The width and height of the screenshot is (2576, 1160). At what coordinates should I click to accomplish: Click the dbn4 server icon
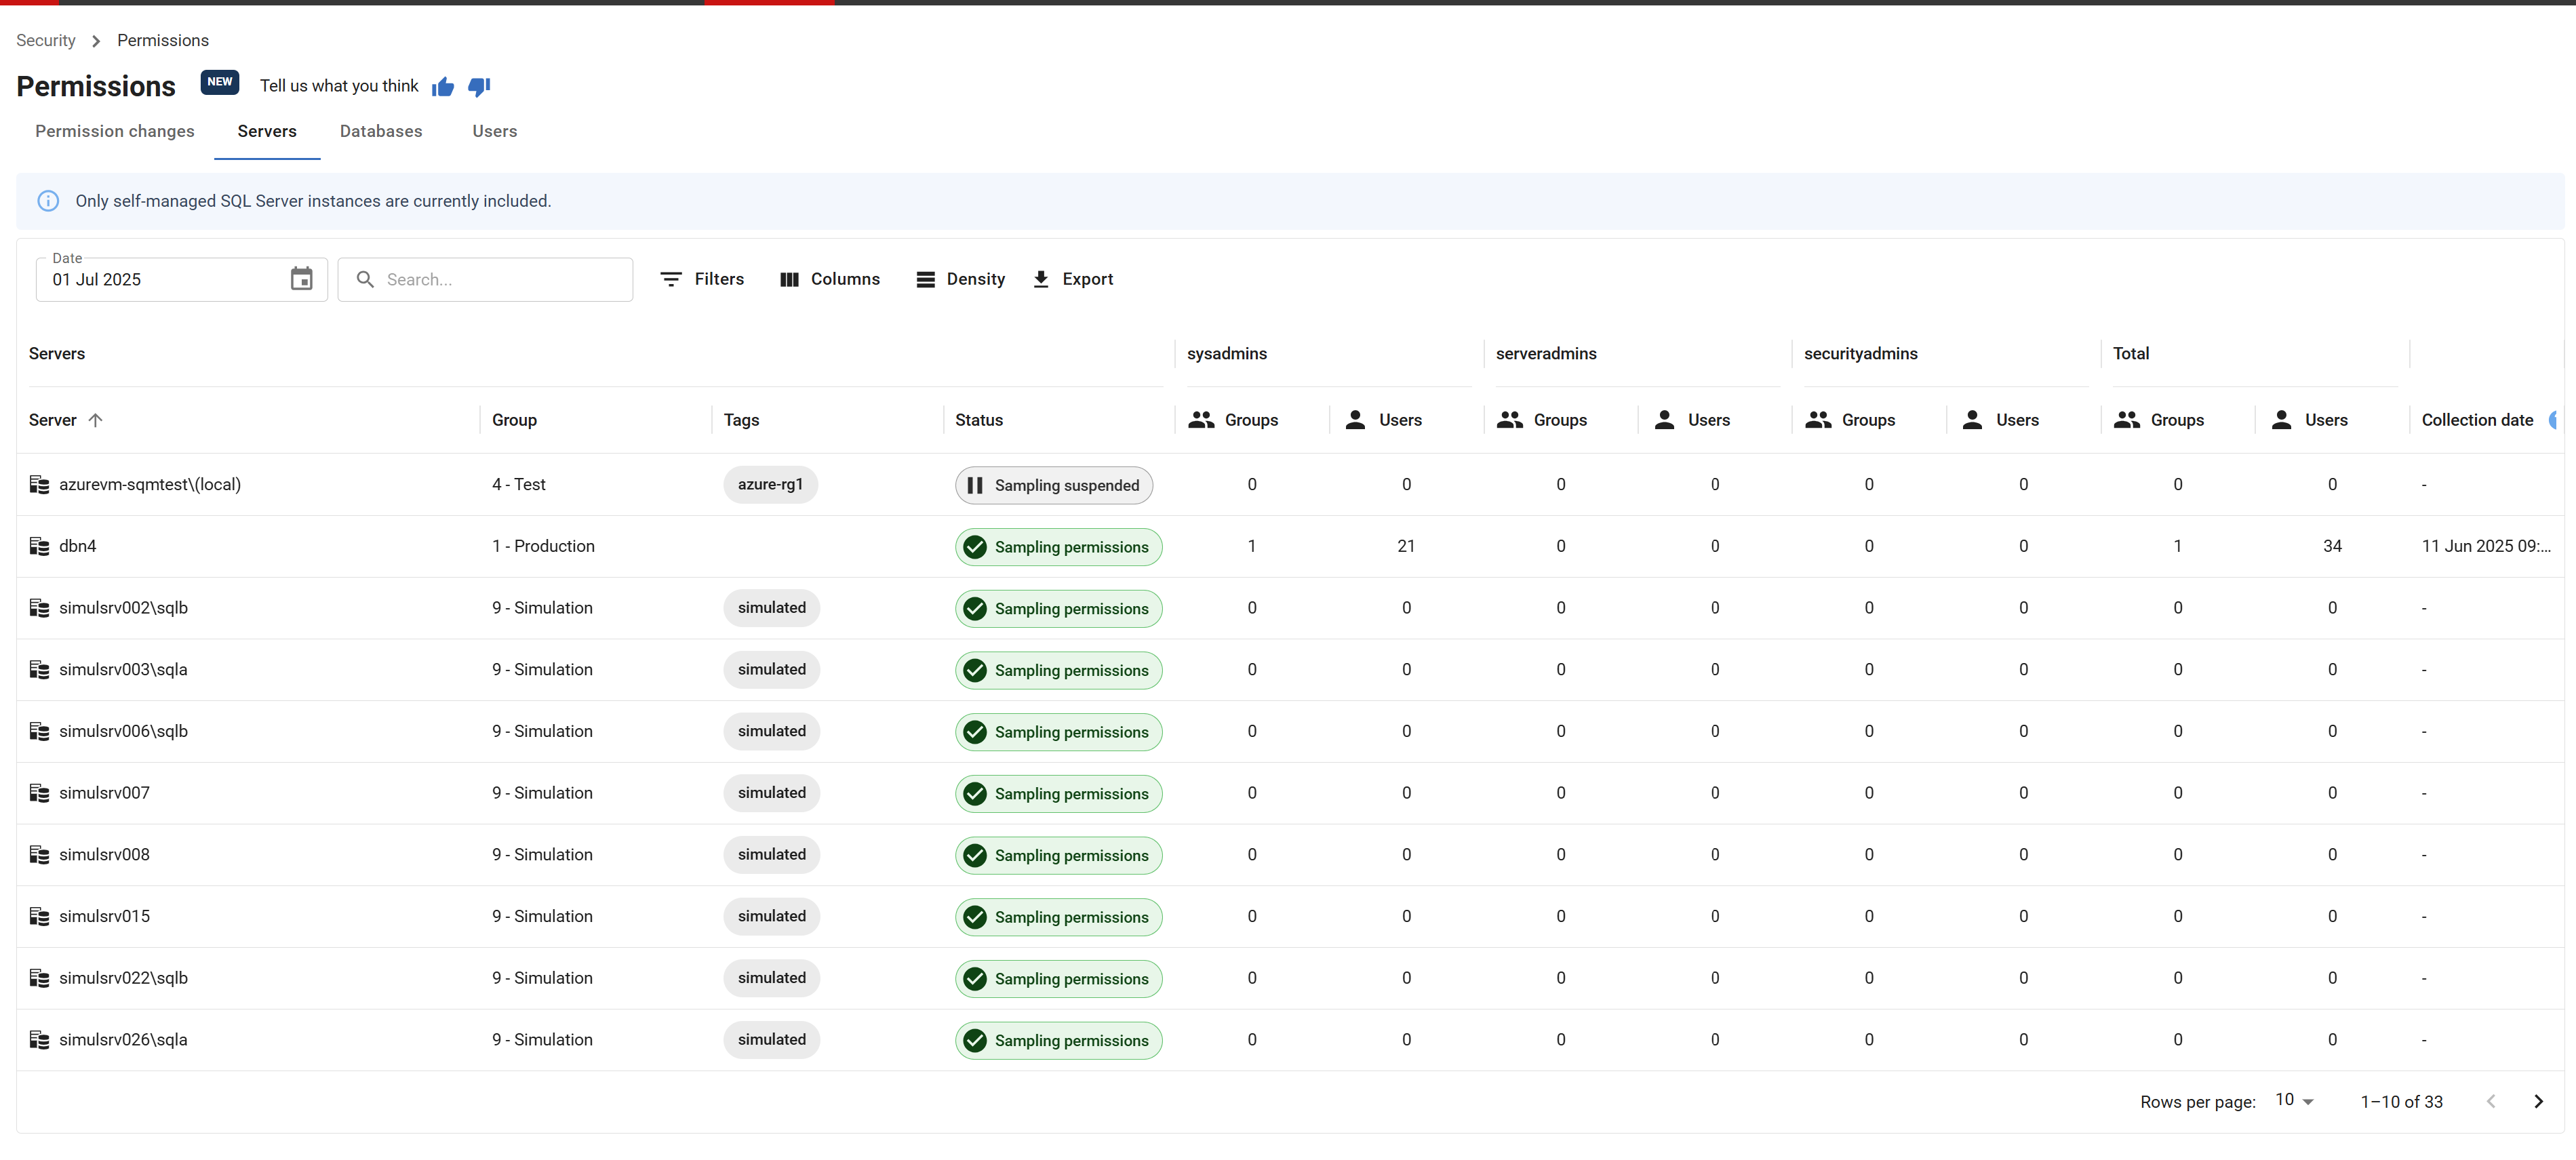pyautogui.click(x=39, y=546)
